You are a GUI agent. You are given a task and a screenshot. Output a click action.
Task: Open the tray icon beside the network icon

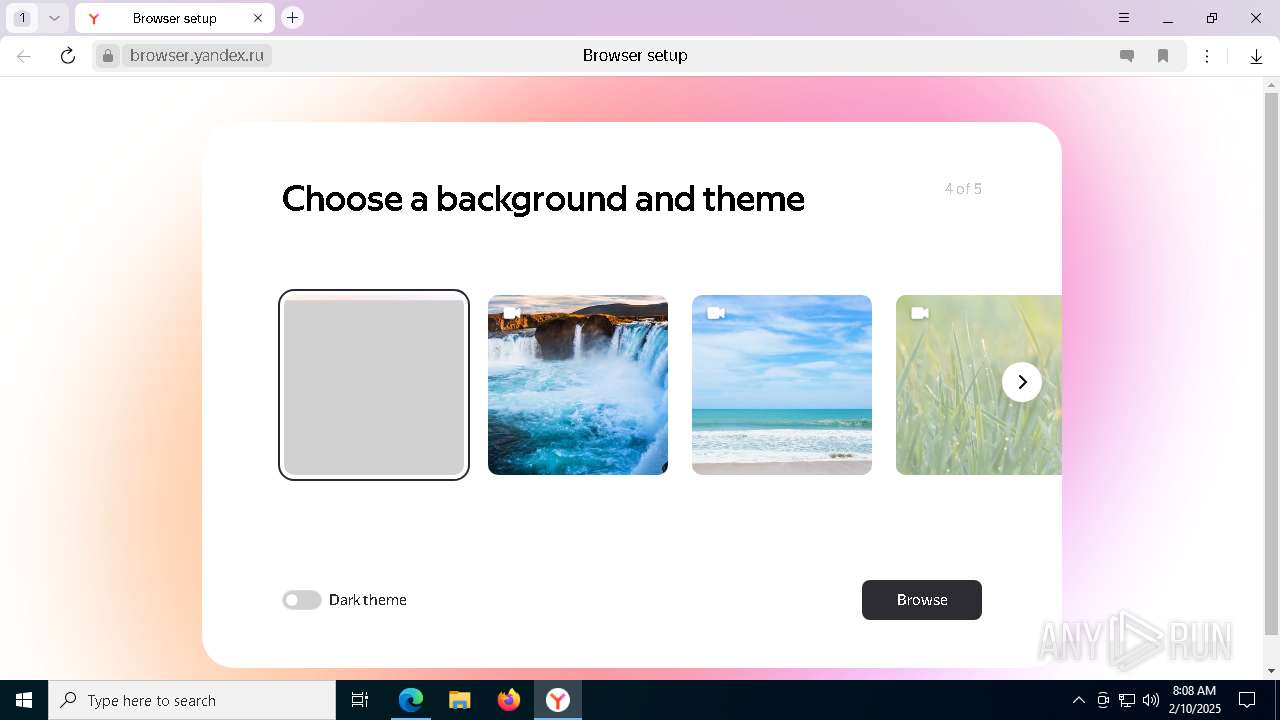click(1103, 700)
